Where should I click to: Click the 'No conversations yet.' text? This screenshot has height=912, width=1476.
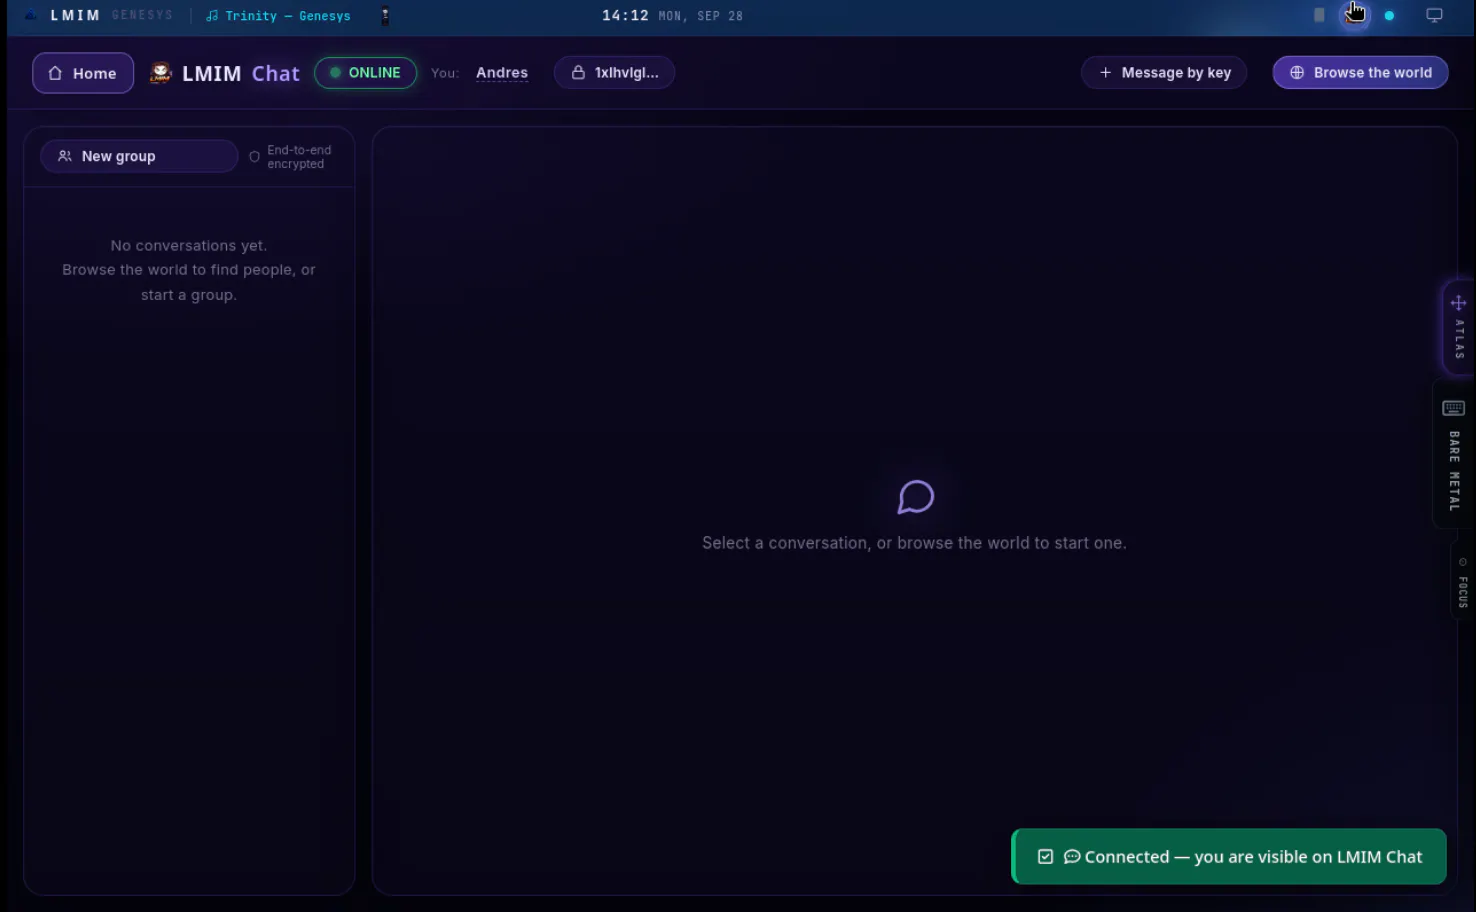click(189, 246)
